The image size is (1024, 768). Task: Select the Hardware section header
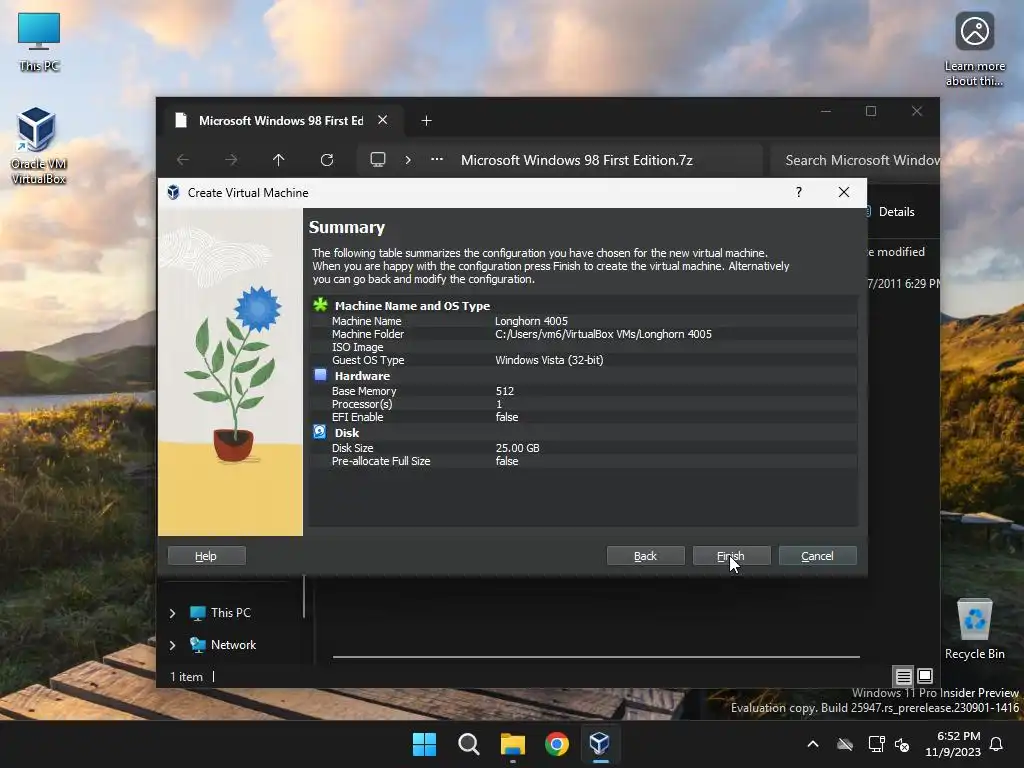click(362, 376)
